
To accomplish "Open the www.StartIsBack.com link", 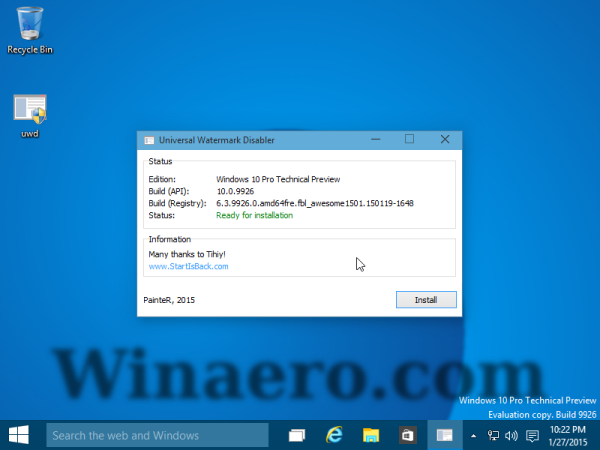I will click(x=188, y=266).
